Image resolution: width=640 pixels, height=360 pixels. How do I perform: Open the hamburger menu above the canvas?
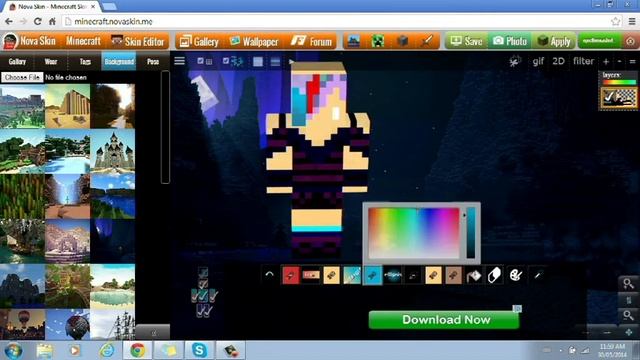[180, 61]
